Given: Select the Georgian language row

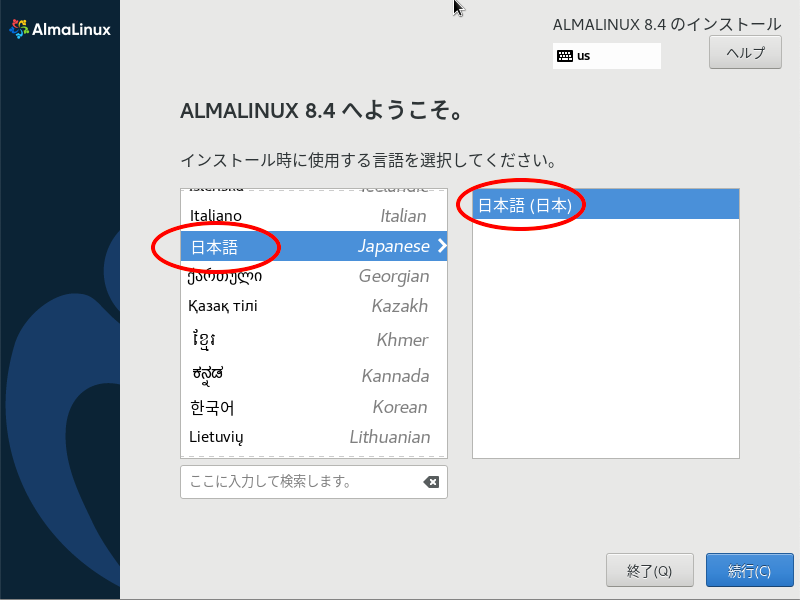Looking at the screenshot, I should [314, 276].
